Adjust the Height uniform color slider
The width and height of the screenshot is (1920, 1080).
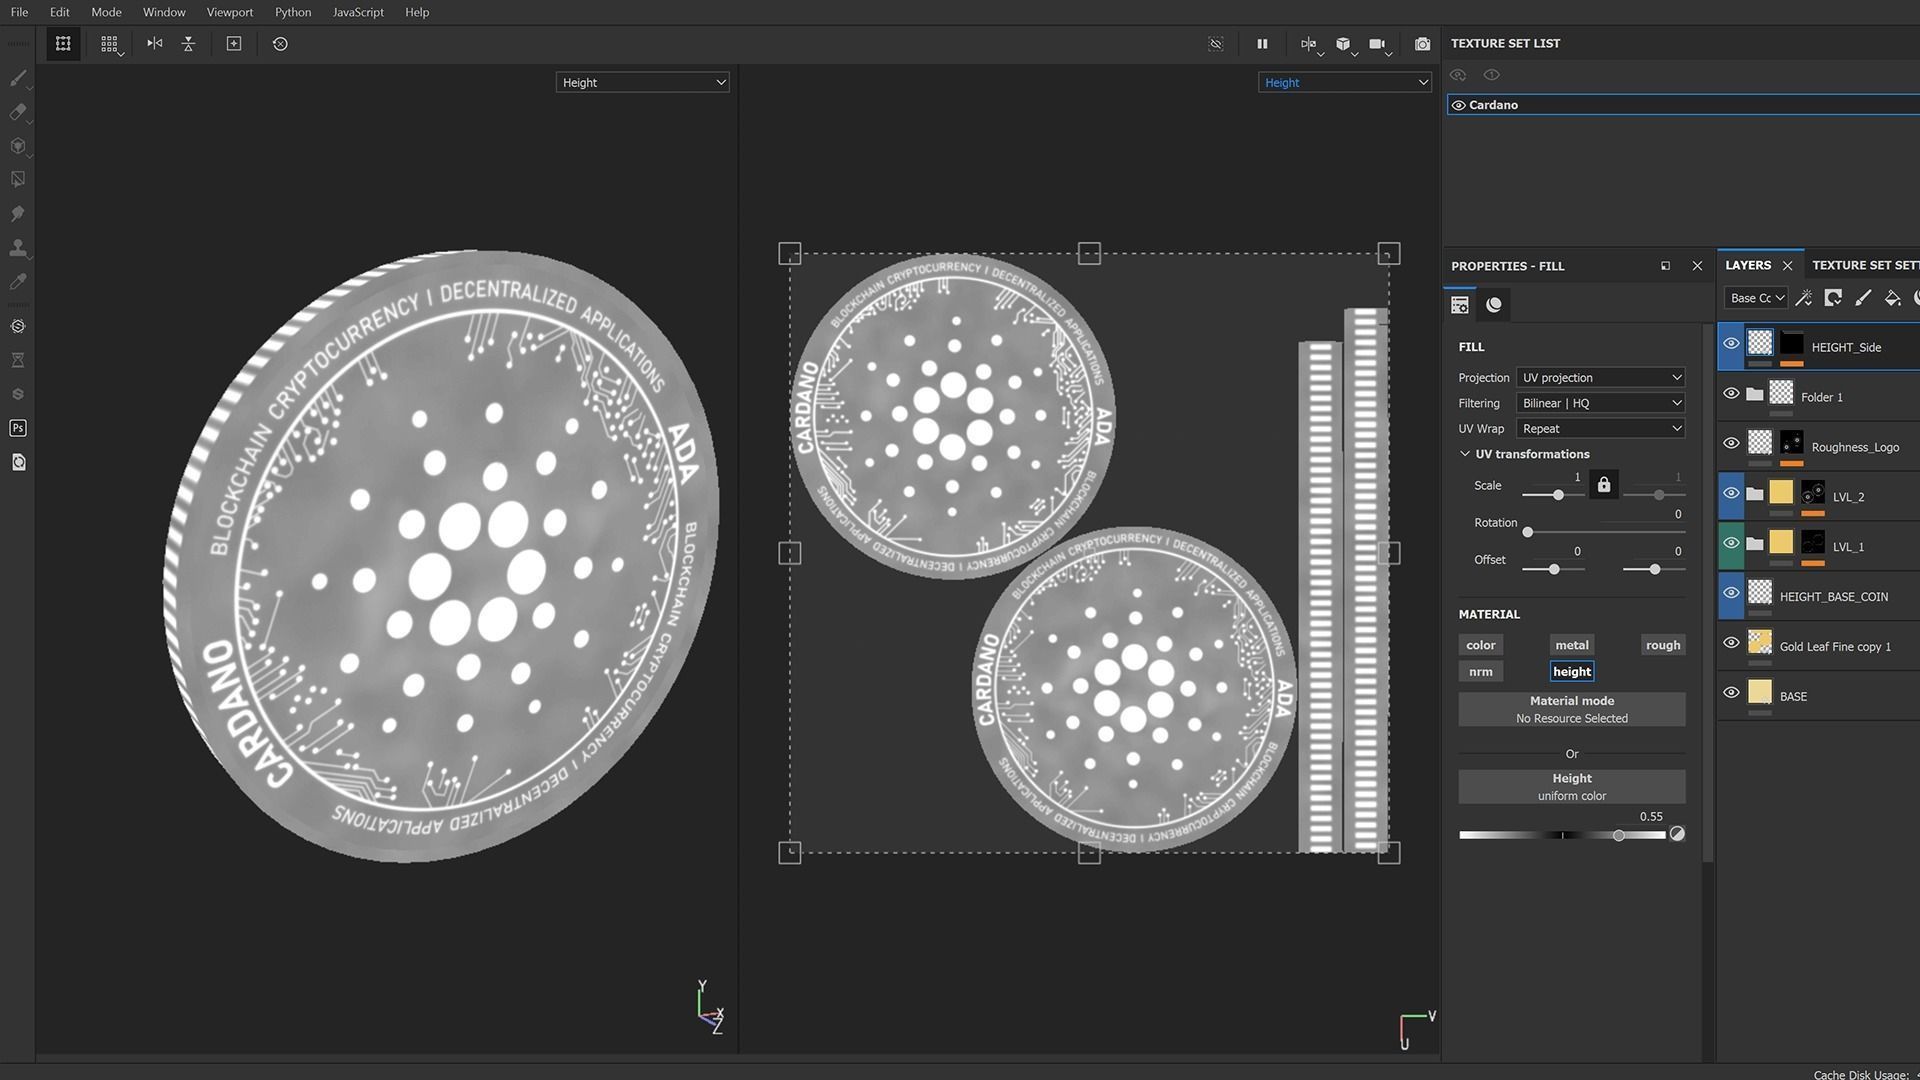(x=1619, y=835)
